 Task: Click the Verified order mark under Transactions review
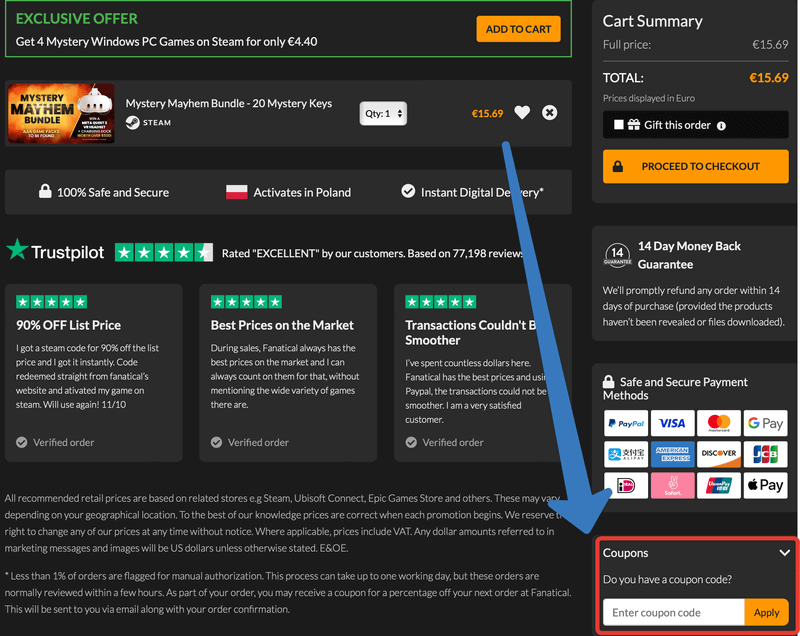444,442
